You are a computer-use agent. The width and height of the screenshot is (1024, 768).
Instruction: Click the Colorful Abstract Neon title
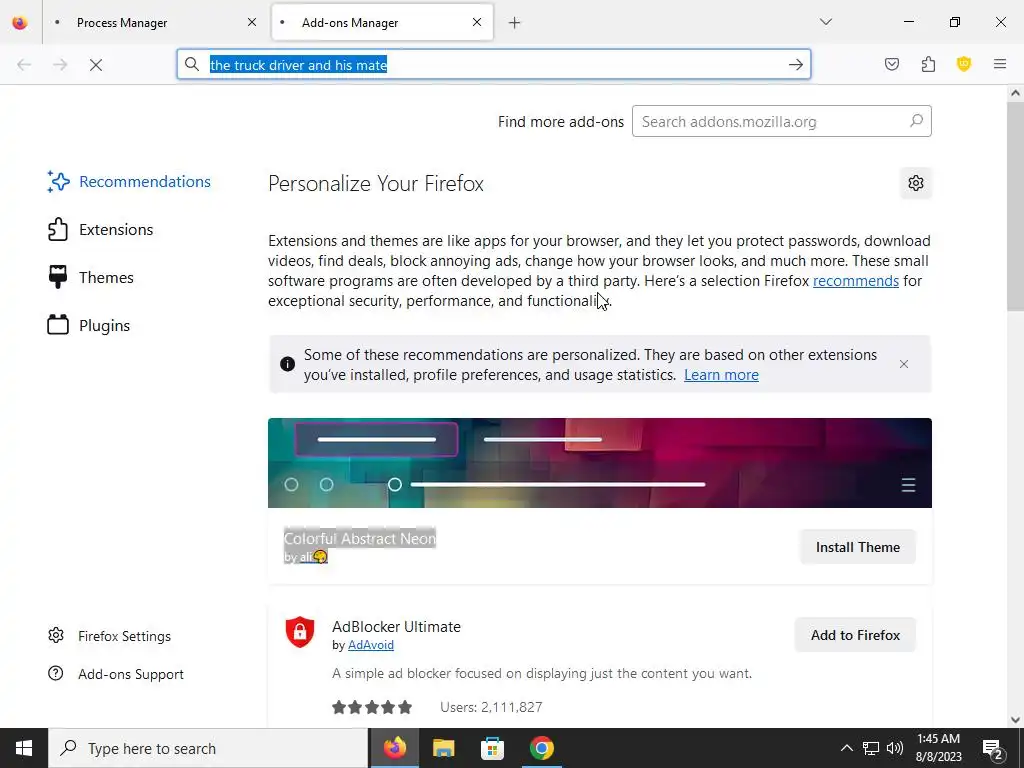pyautogui.click(x=360, y=539)
